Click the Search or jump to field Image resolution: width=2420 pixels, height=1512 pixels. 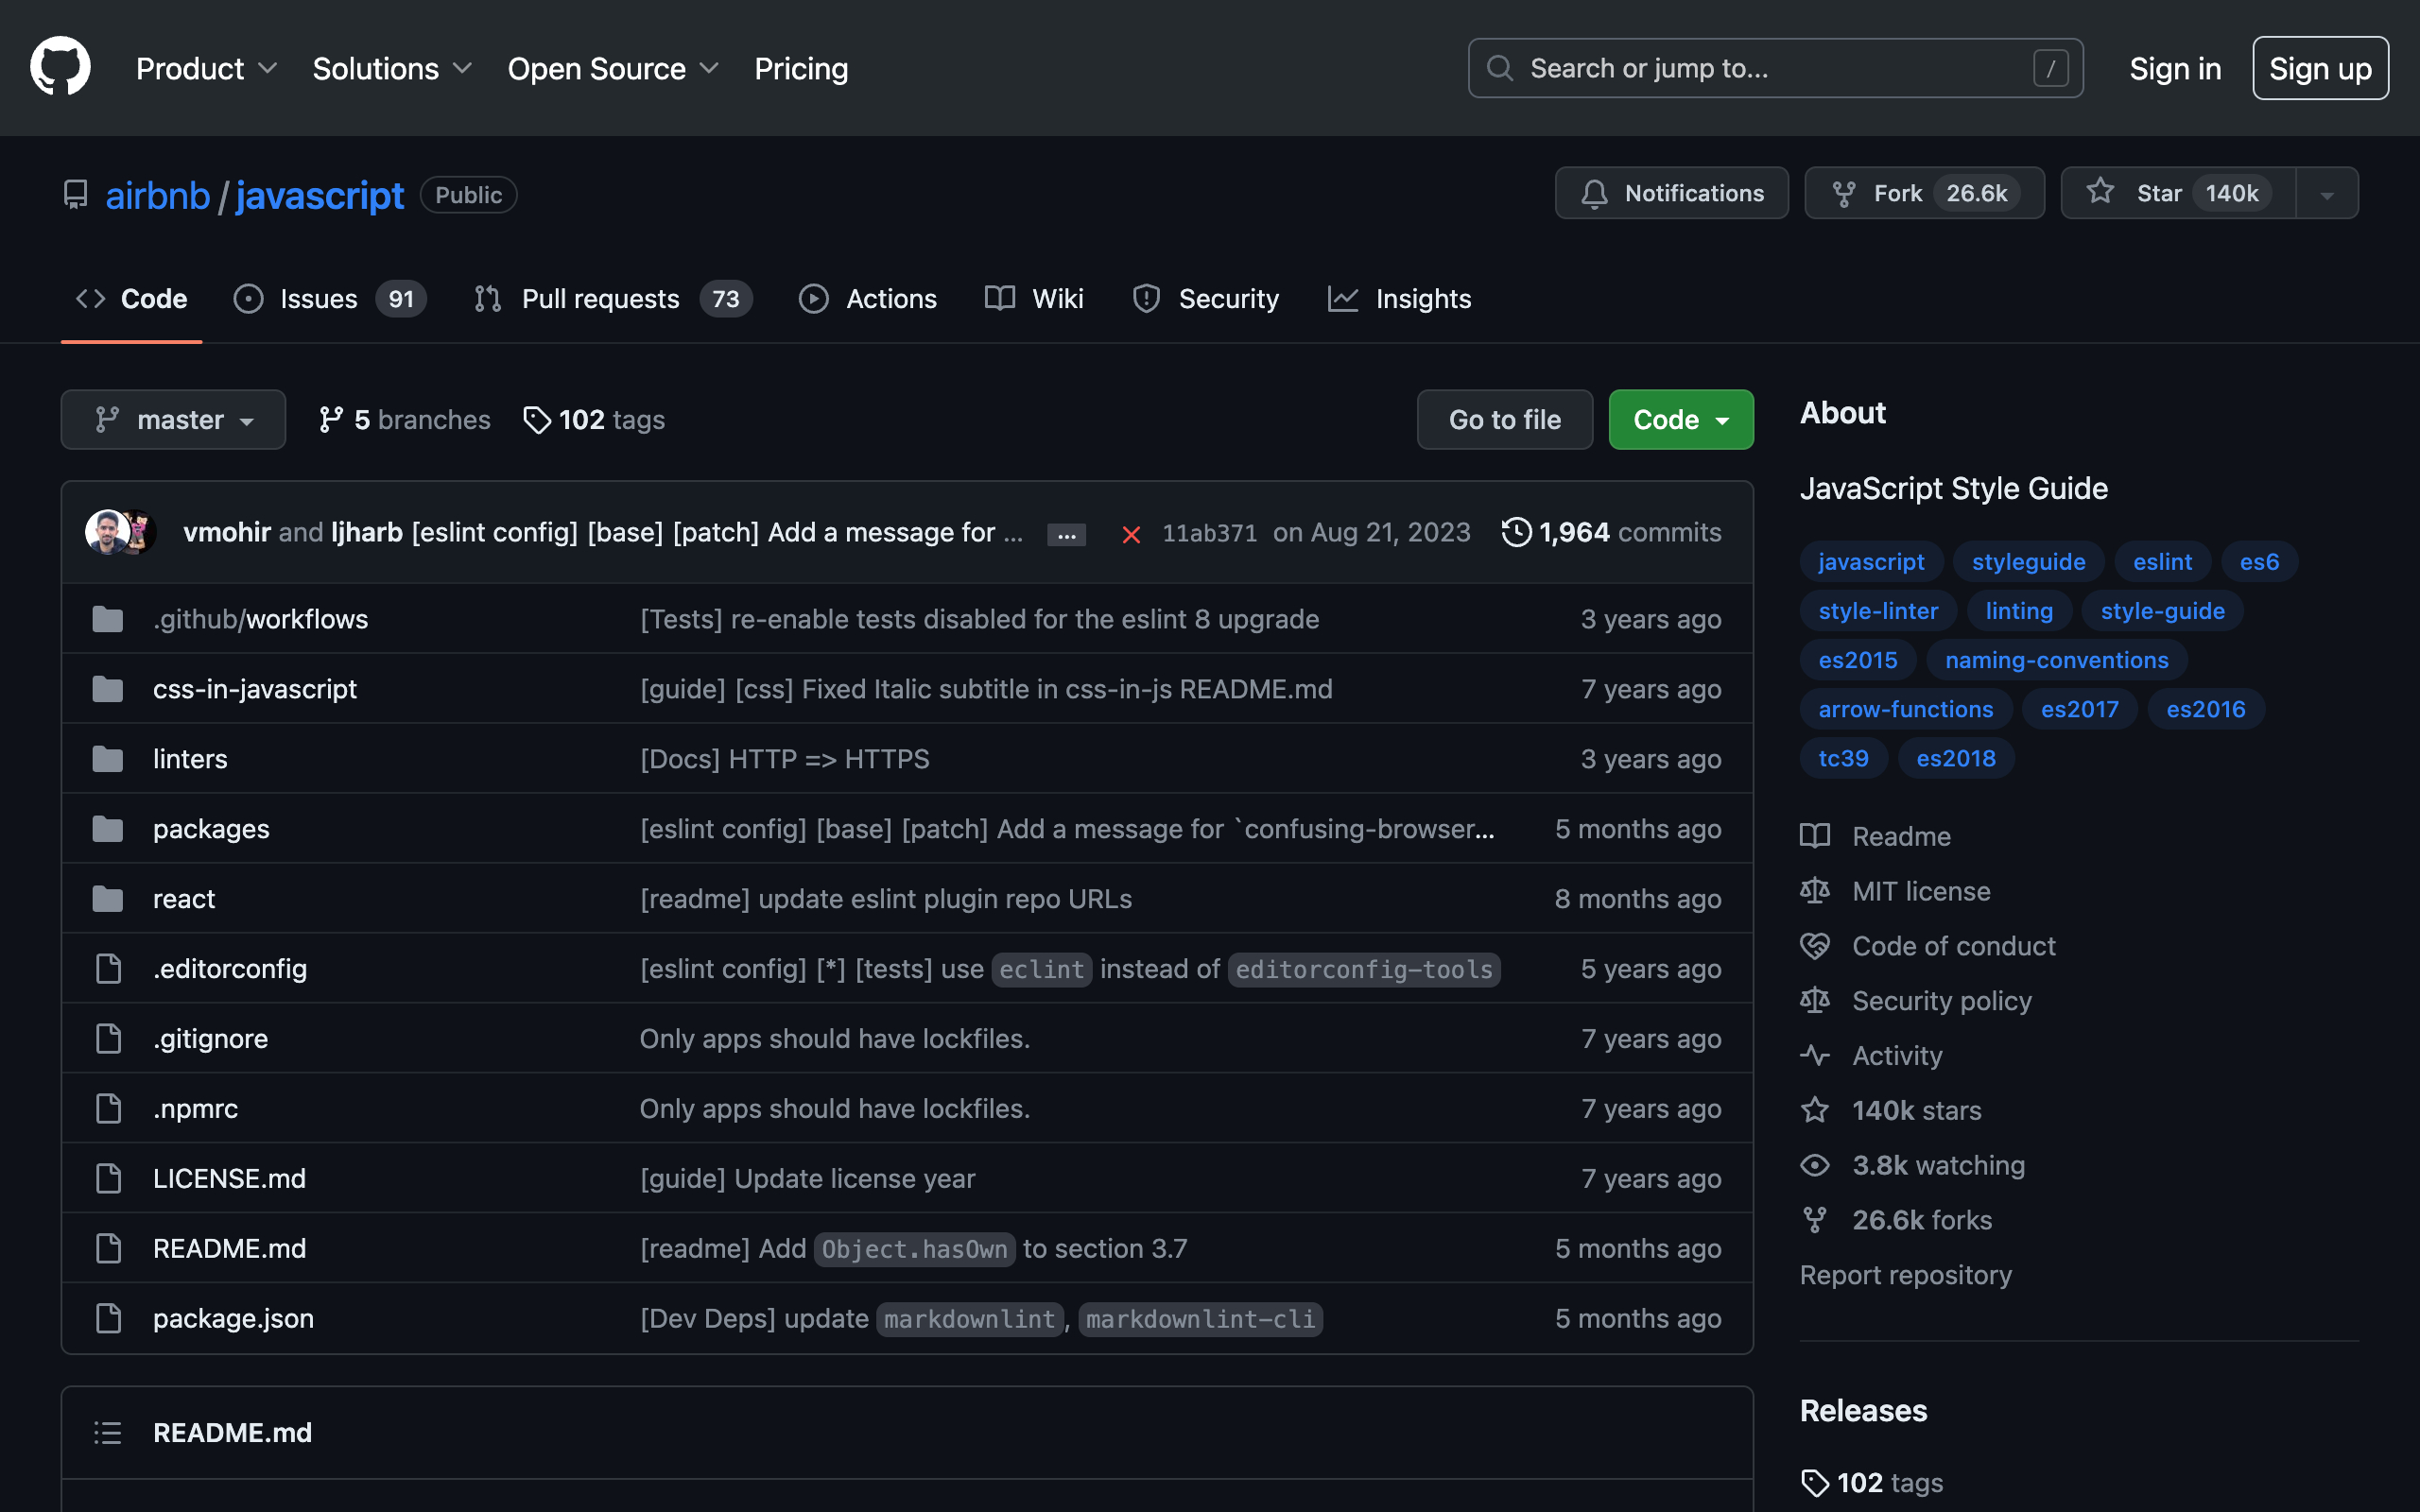click(1775, 68)
